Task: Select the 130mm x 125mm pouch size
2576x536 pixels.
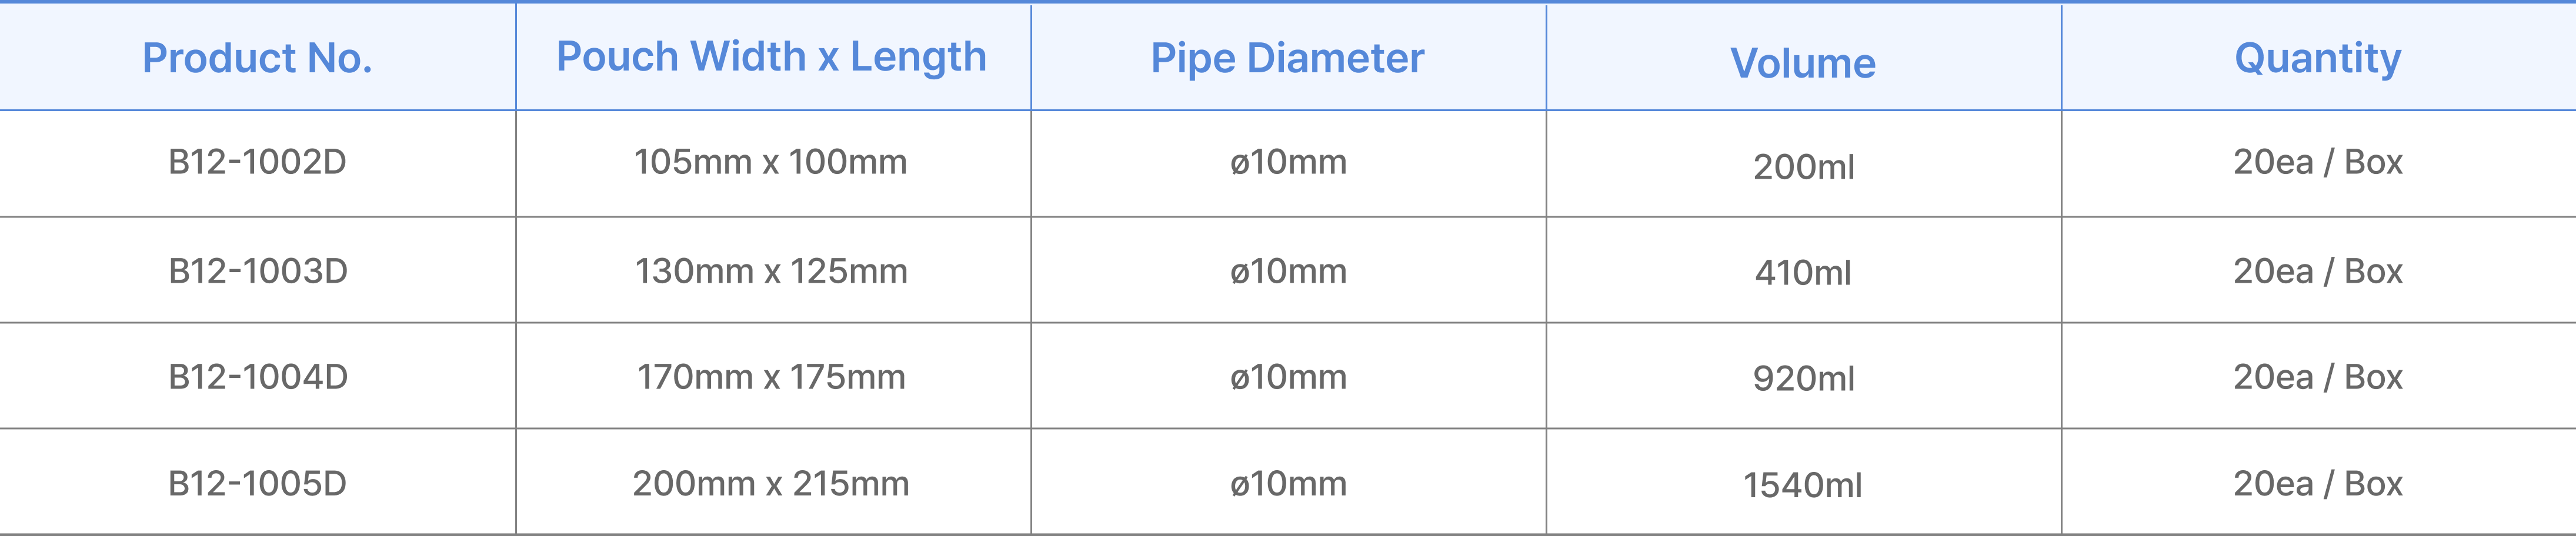Action: (771, 271)
